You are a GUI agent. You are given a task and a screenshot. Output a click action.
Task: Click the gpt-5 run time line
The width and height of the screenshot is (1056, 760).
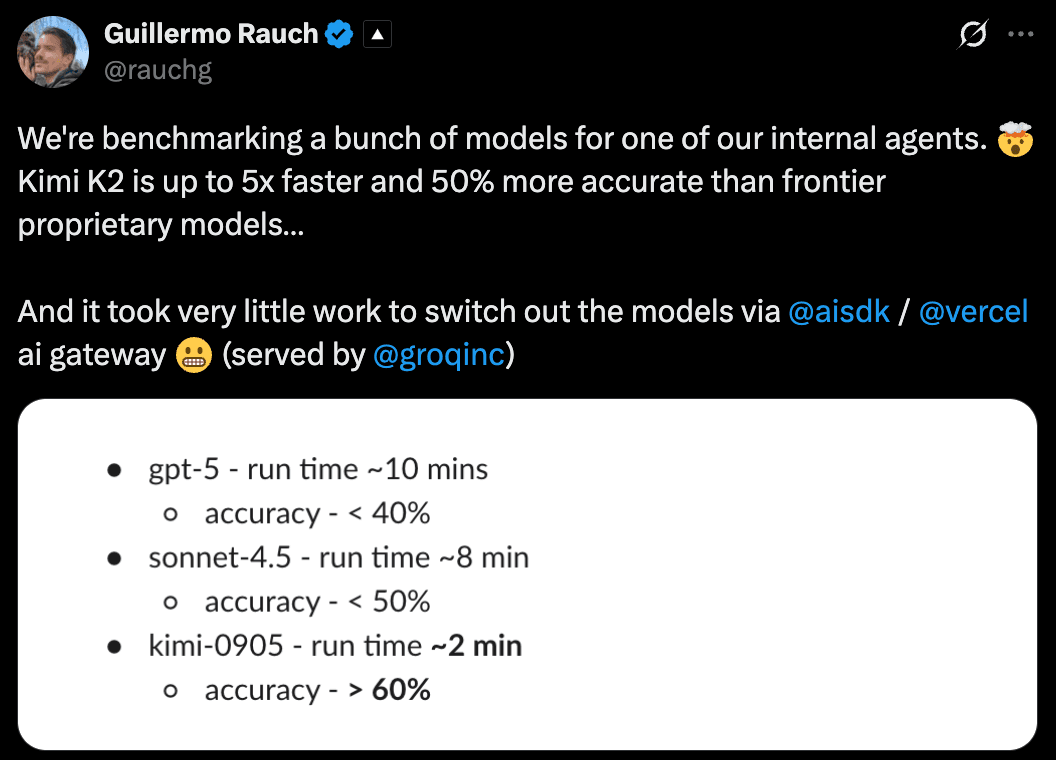(x=318, y=469)
